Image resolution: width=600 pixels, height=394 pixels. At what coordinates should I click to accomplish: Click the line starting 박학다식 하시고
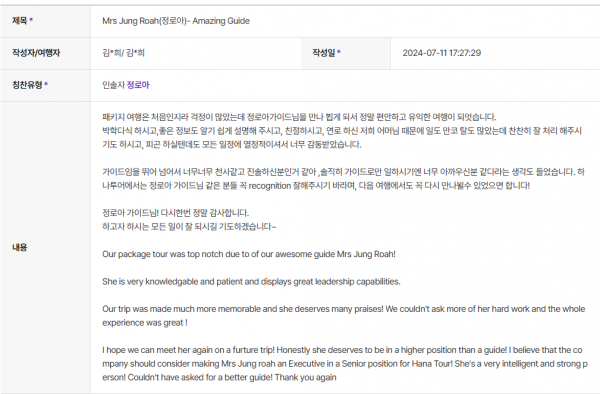[x=342, y=137]
